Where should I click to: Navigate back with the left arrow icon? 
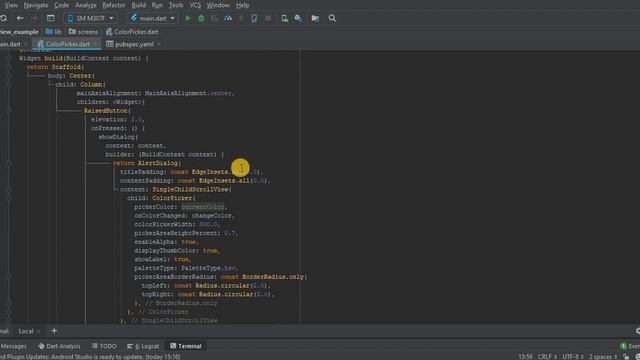tap(20, 18)
